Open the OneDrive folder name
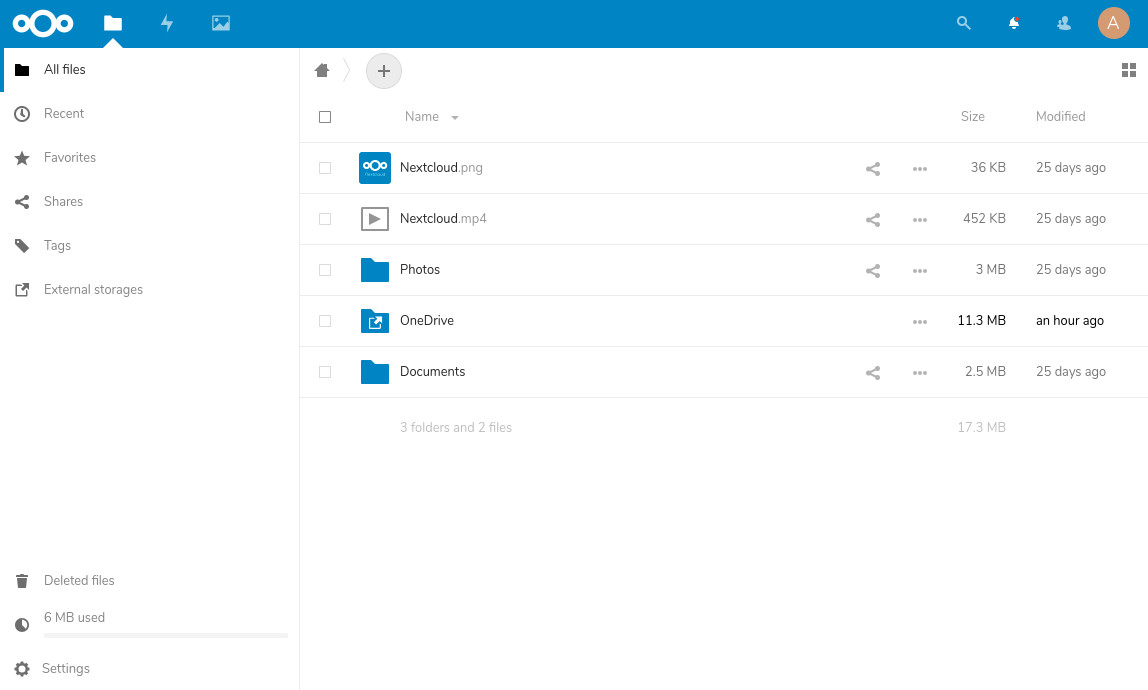Viewport: 1148px width, 690px height. (x=427, y=321)
